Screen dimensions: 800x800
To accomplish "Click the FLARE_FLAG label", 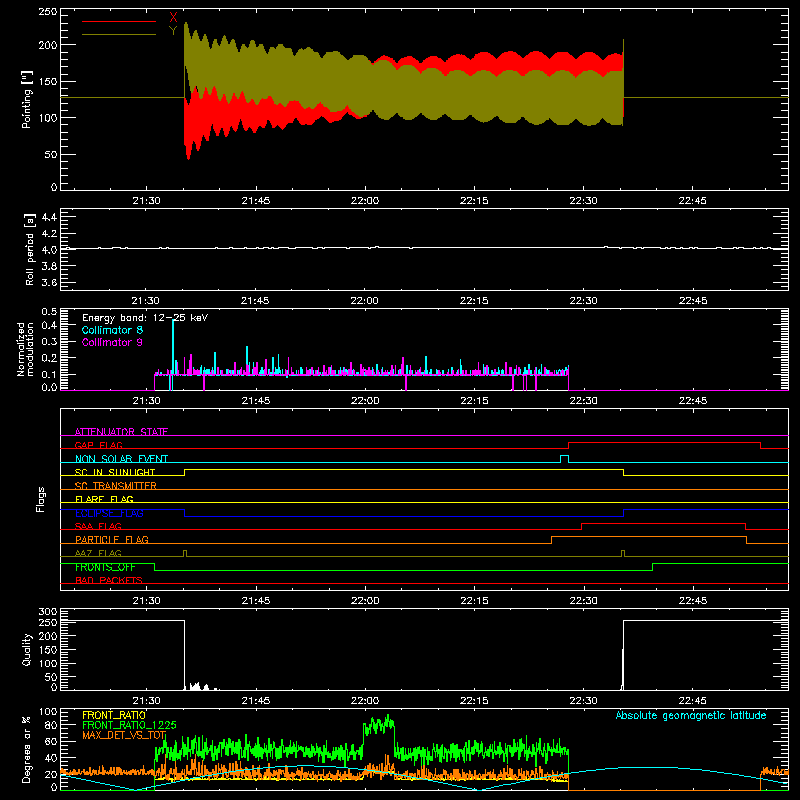I will click(104, 499).
